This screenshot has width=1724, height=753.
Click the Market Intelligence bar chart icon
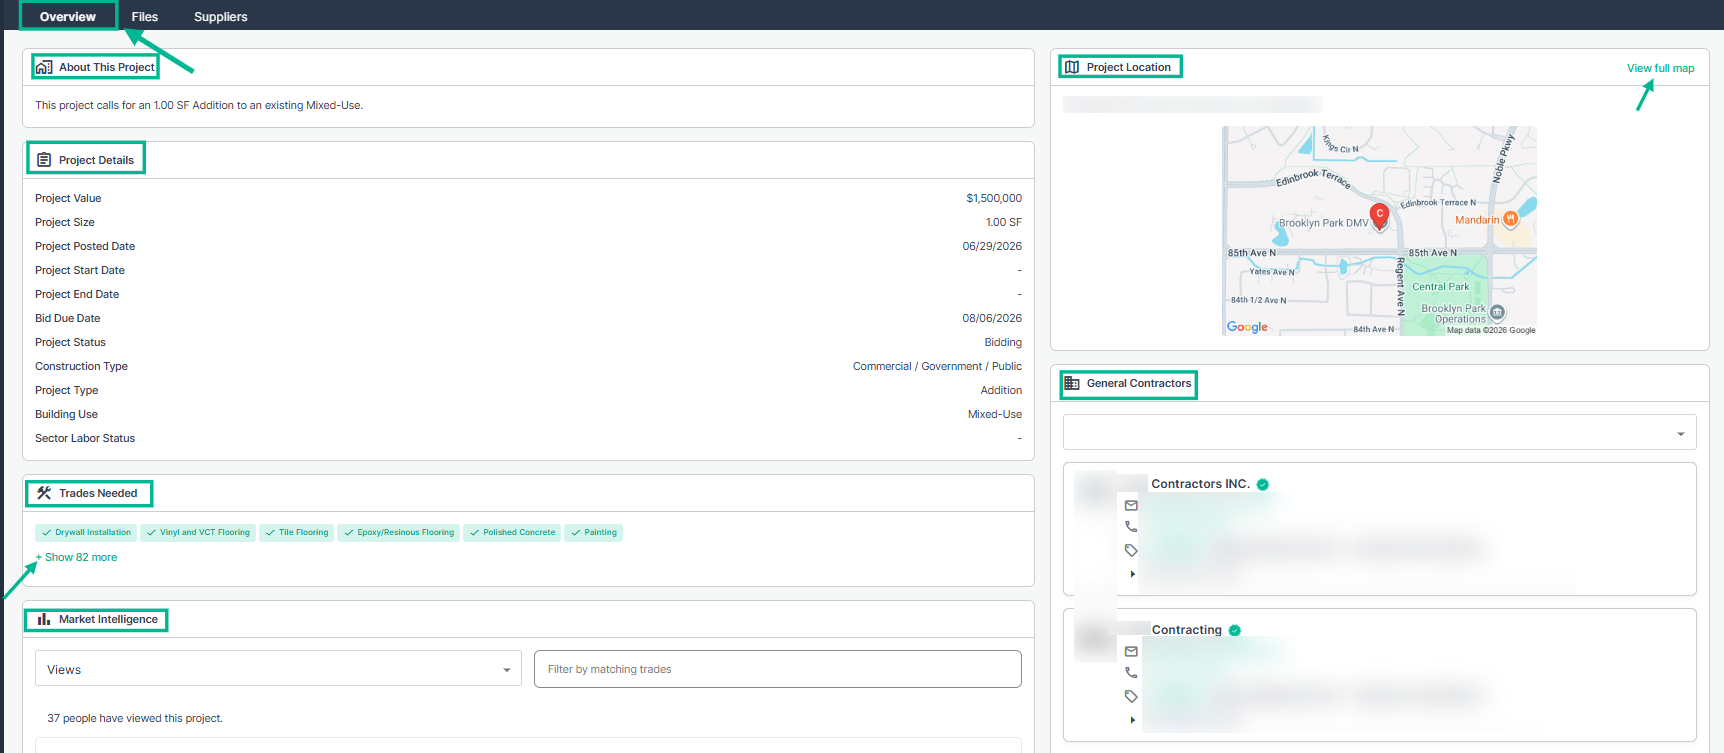tap(44, 619)
